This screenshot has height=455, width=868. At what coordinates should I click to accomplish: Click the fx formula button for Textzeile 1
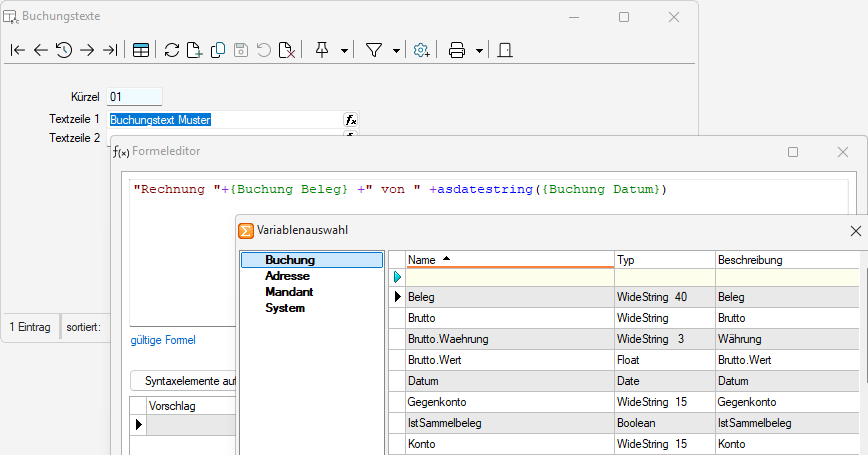pyautogui.click(x=351, y=120)
